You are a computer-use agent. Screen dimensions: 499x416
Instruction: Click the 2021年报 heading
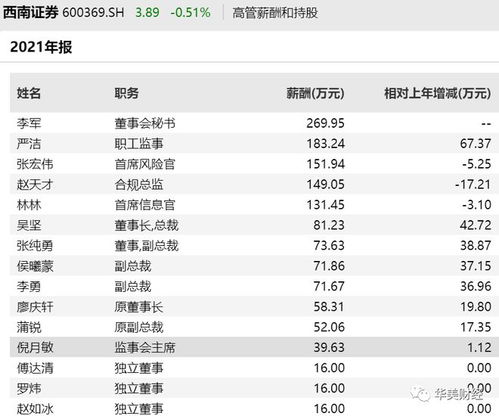pos(41,47)
